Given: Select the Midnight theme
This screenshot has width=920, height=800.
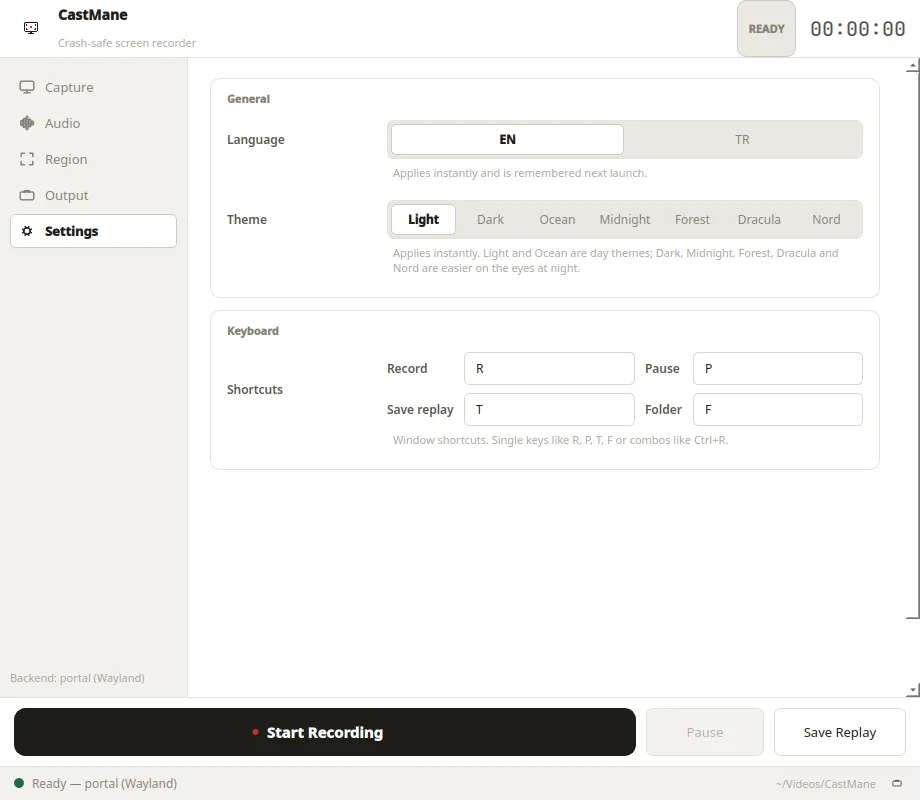Looking at the screenshot, I should (x=624, y=220).
